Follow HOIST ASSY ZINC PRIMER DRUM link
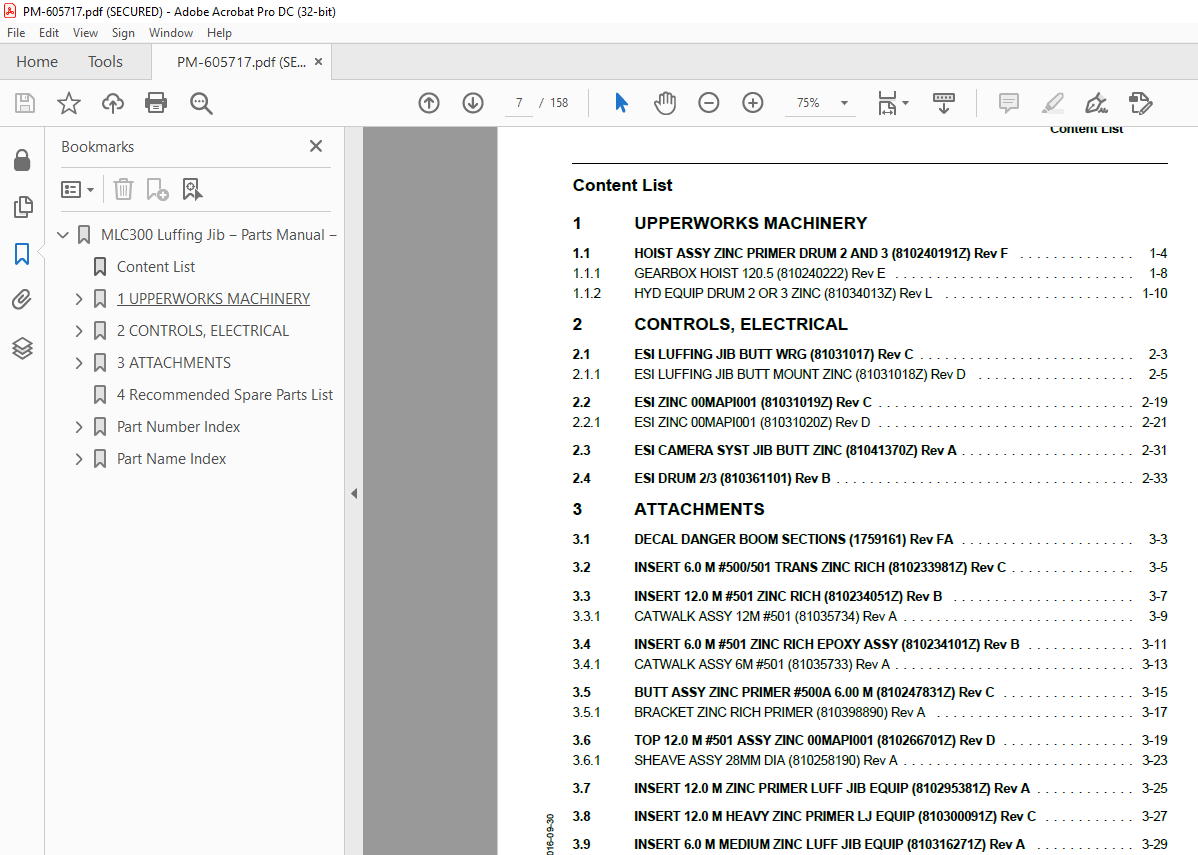The width and height of the screenshot is (1198, 855). (821, 253)
